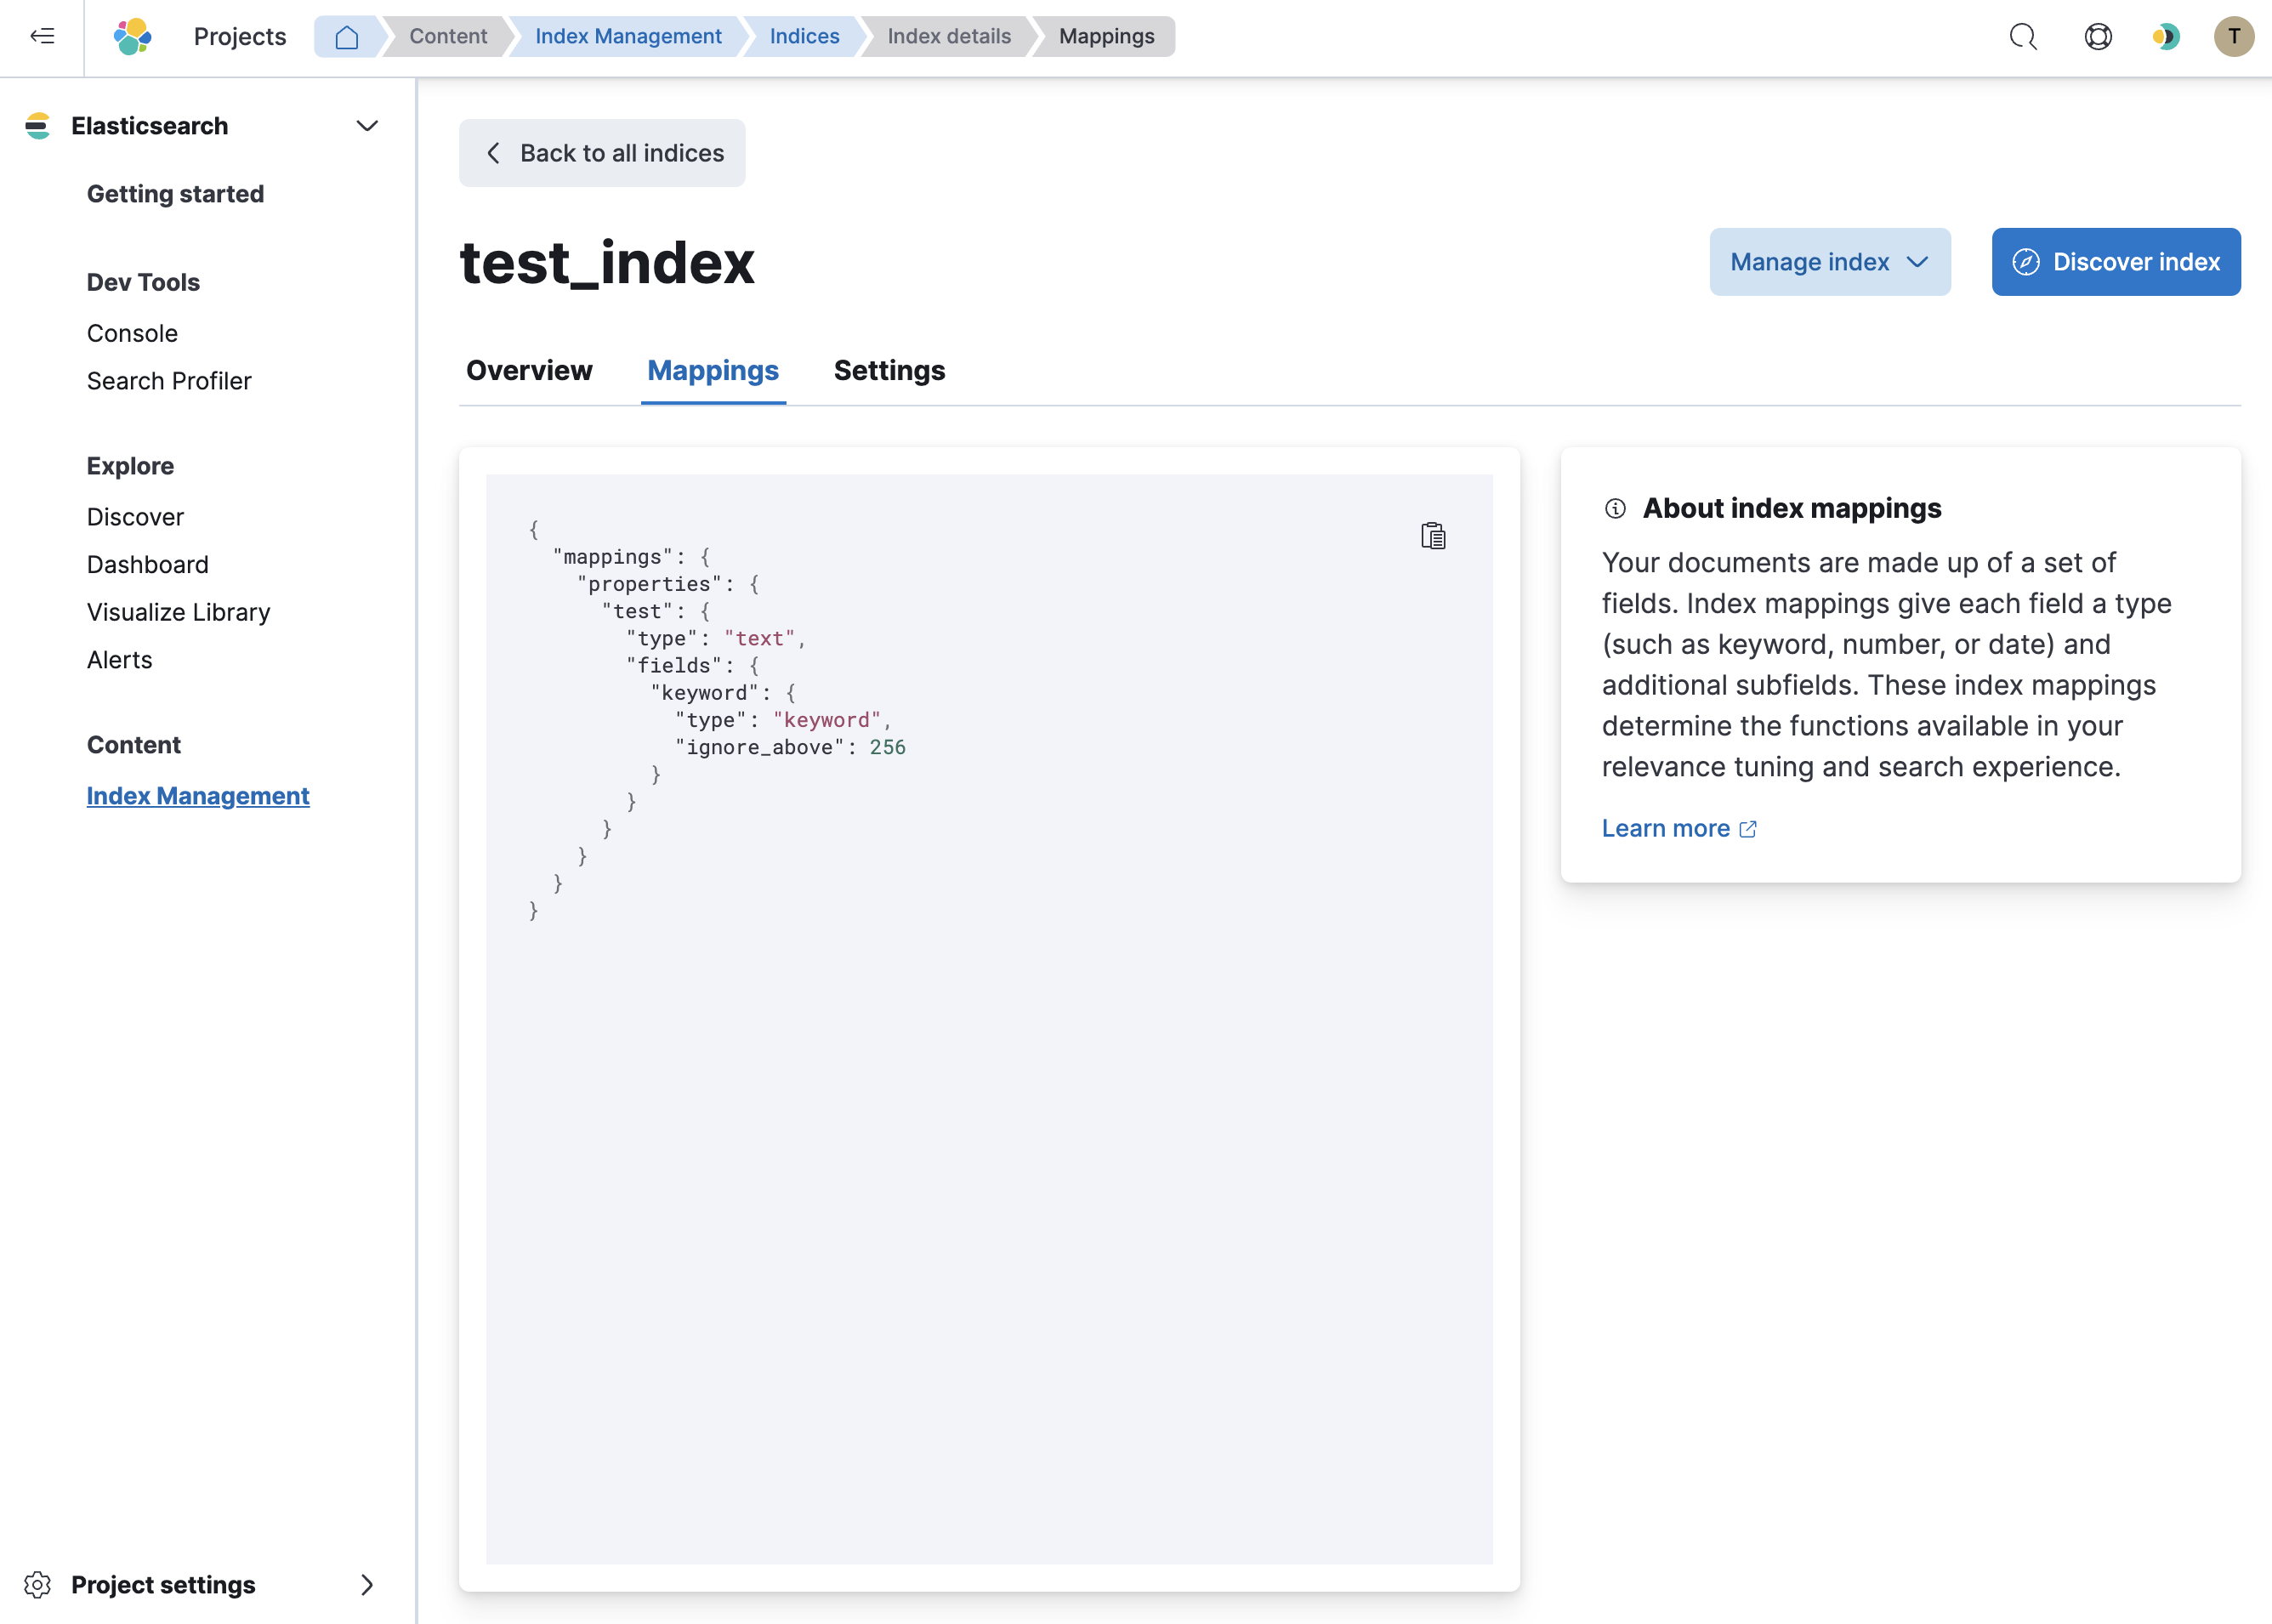Click the Discover index blue button
The height and width of the screenshot is (1624, 2272).
point(2117,260)
